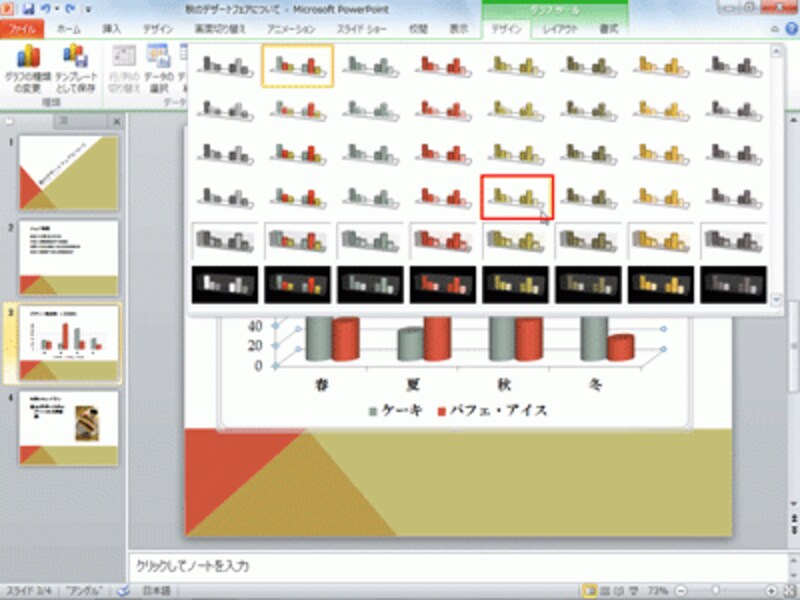
Task: Click the zoom in plus button
Action: click(x=771, y=591)
